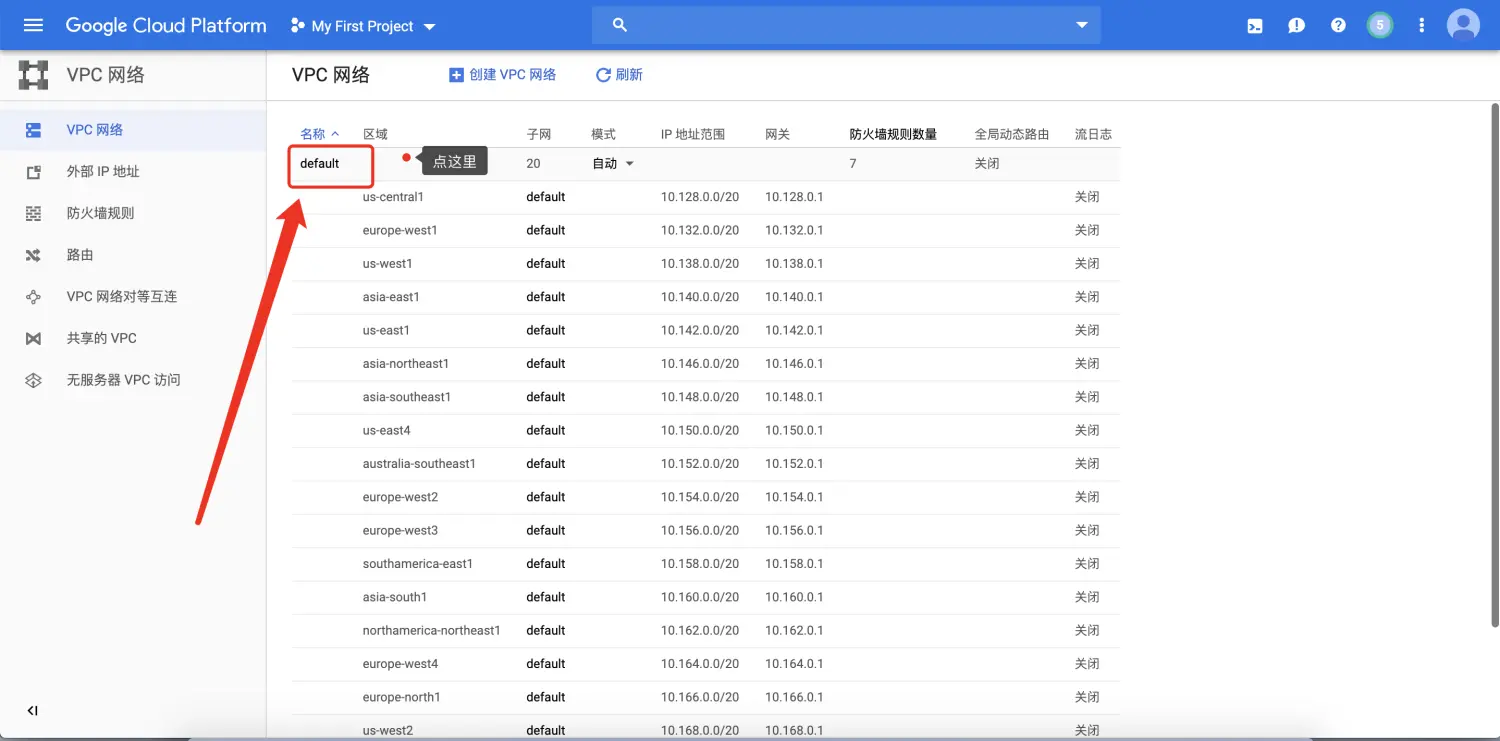Click 关闭 flow log for europe-west4
Screen dimensions: 1500x741
[1087, 664]
